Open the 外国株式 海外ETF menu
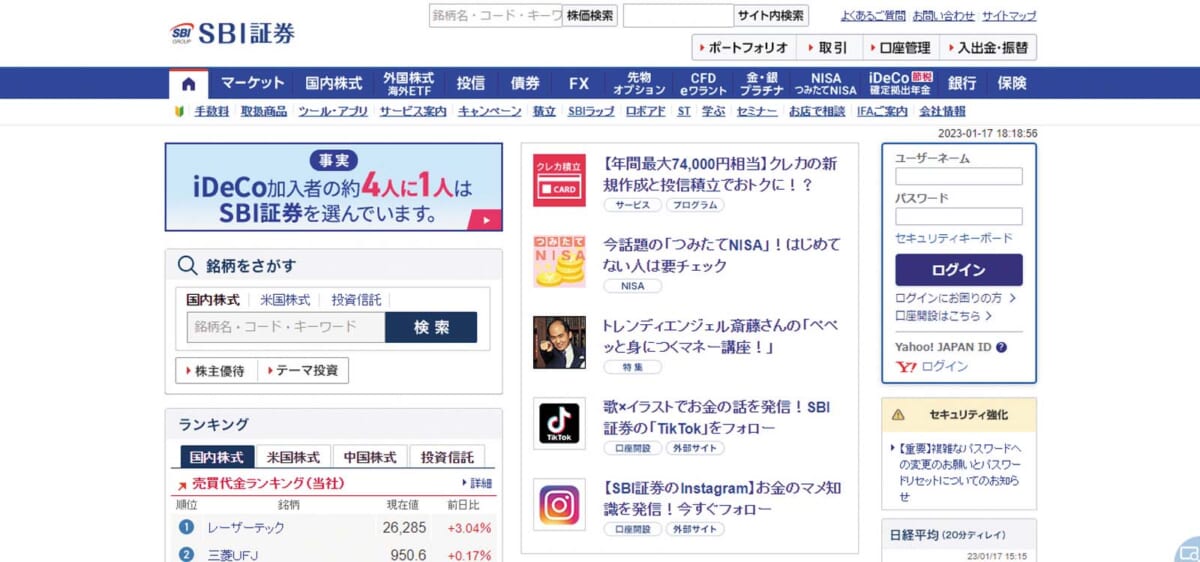 408,83
